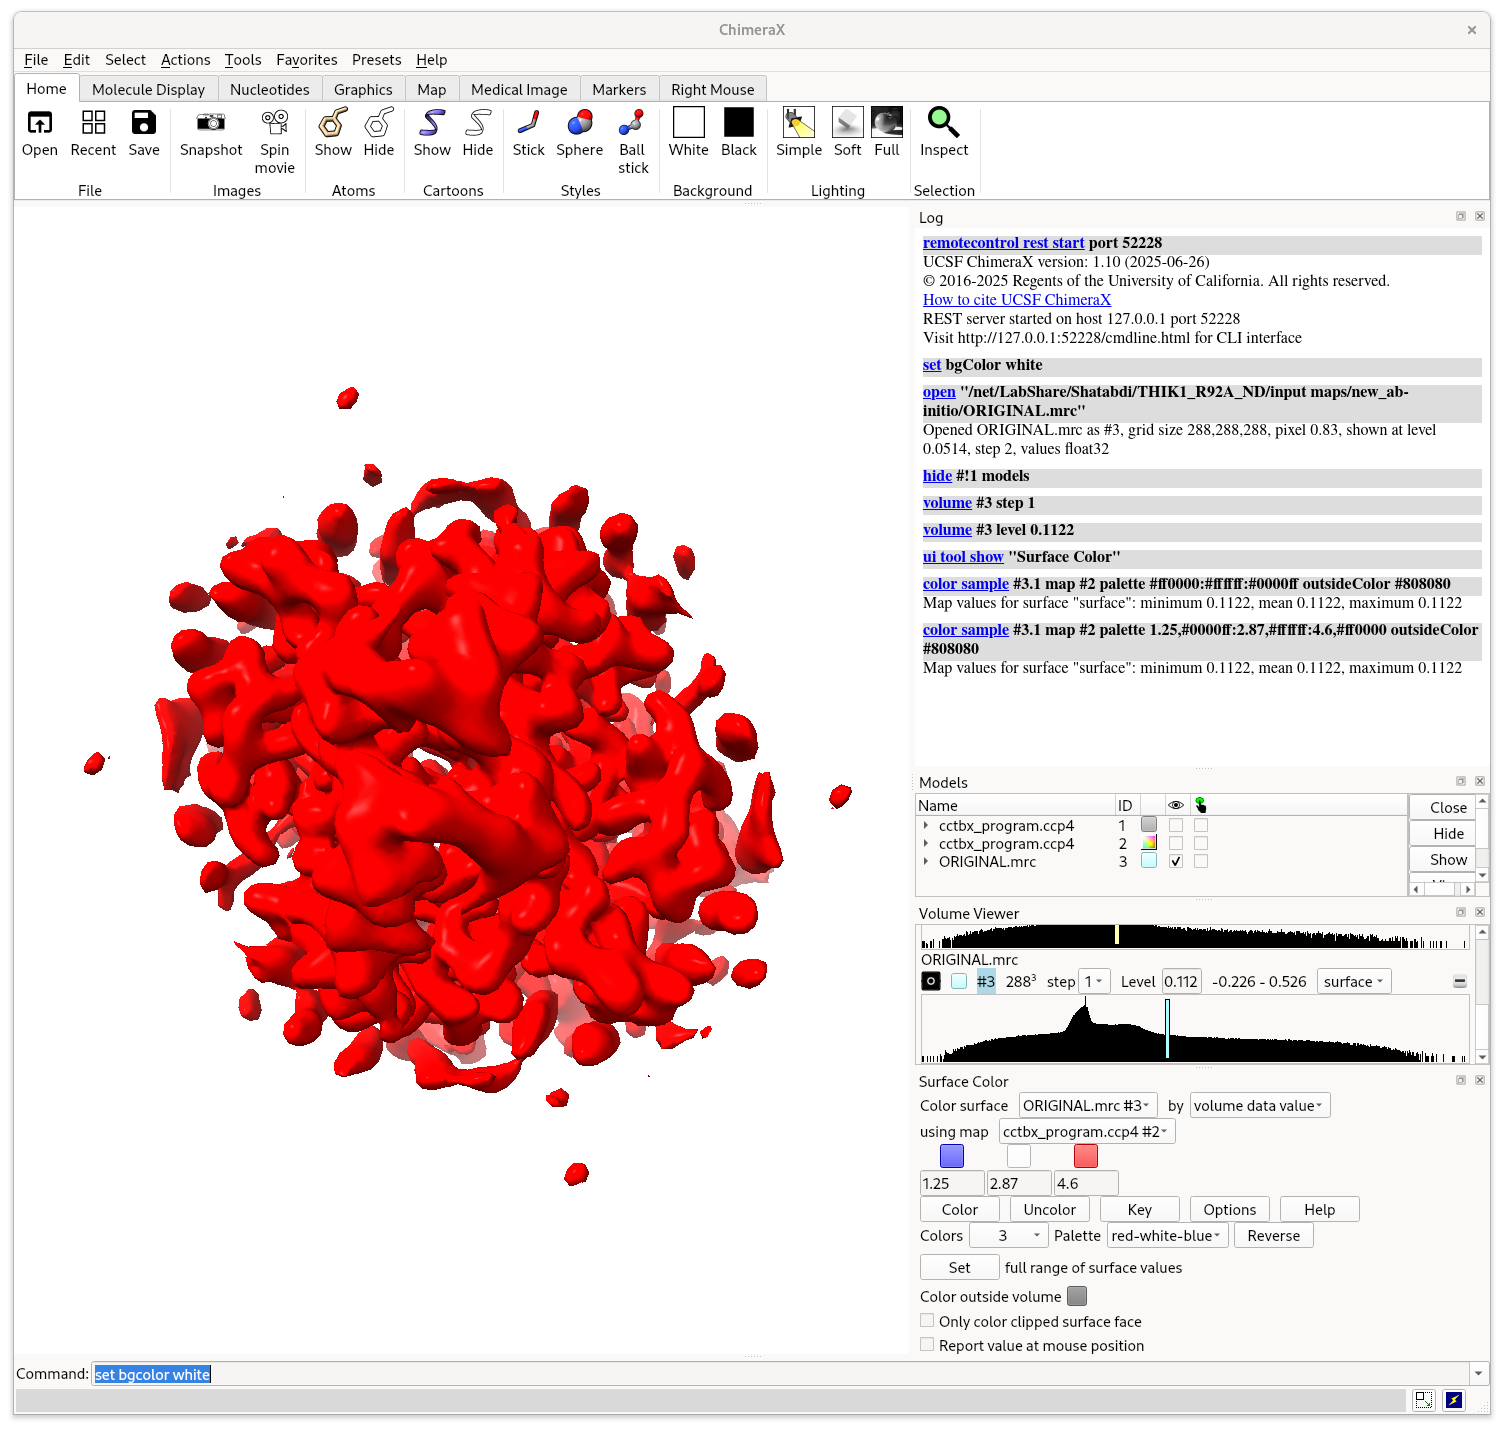Open the Tools menu
This screenshot has height=1431, width=1504.
(242, 60)
